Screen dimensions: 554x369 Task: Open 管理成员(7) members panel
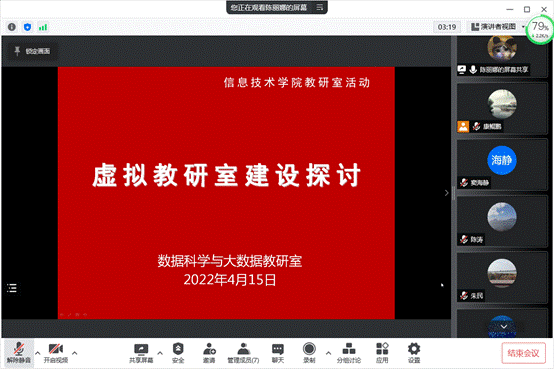tap(243, 353)
